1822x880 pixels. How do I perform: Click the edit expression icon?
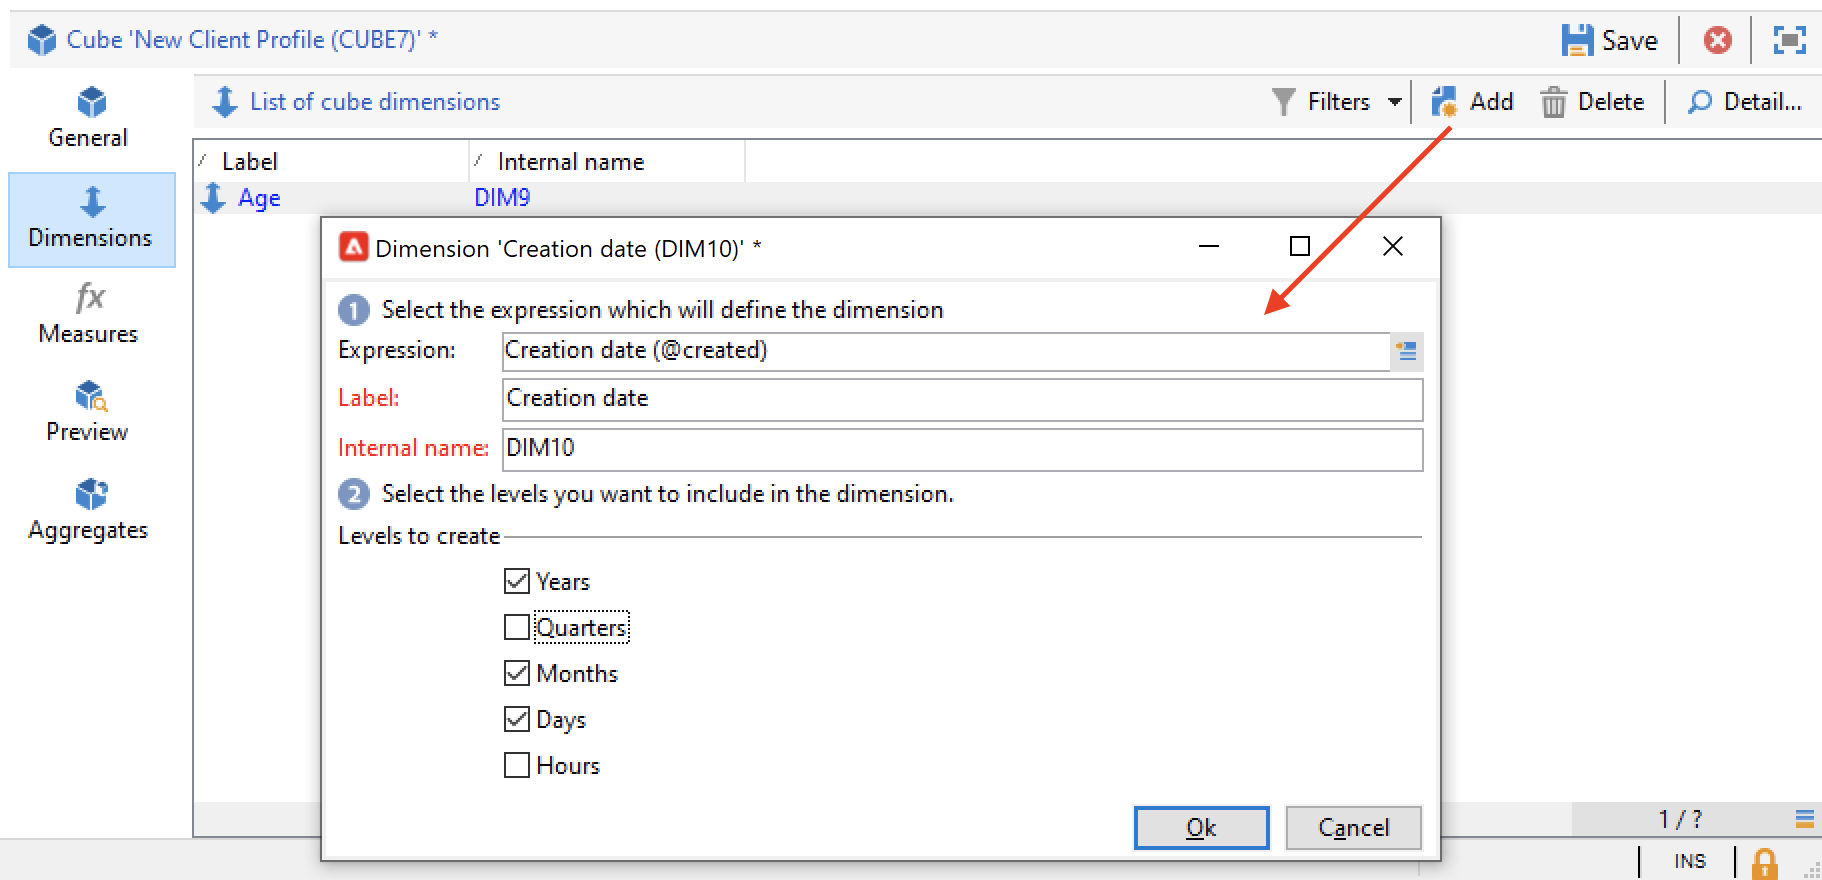pyautogui.click(x=1406, y=351)
